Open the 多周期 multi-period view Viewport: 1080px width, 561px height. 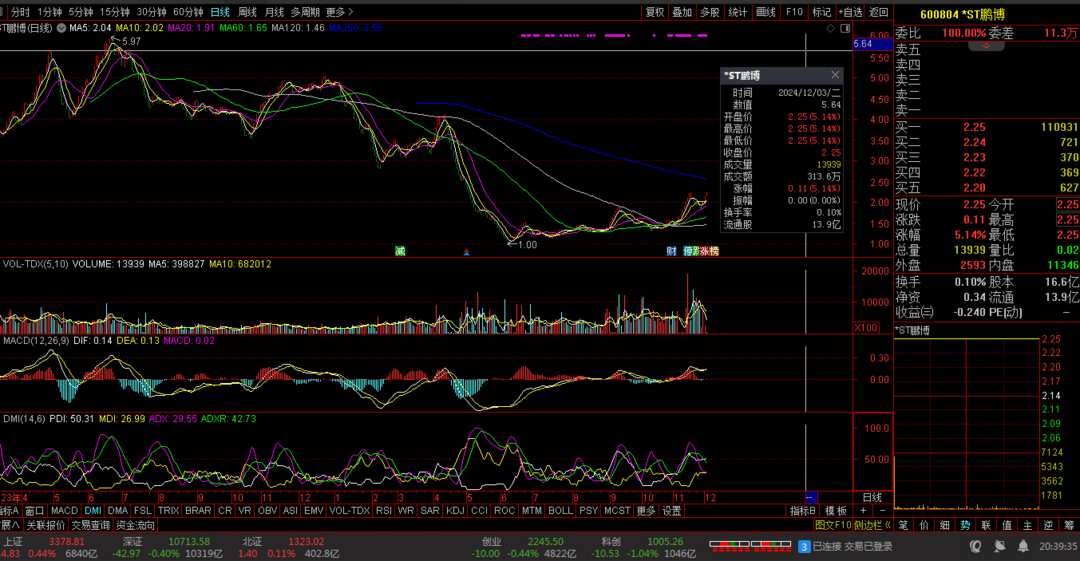coord(304,12)
